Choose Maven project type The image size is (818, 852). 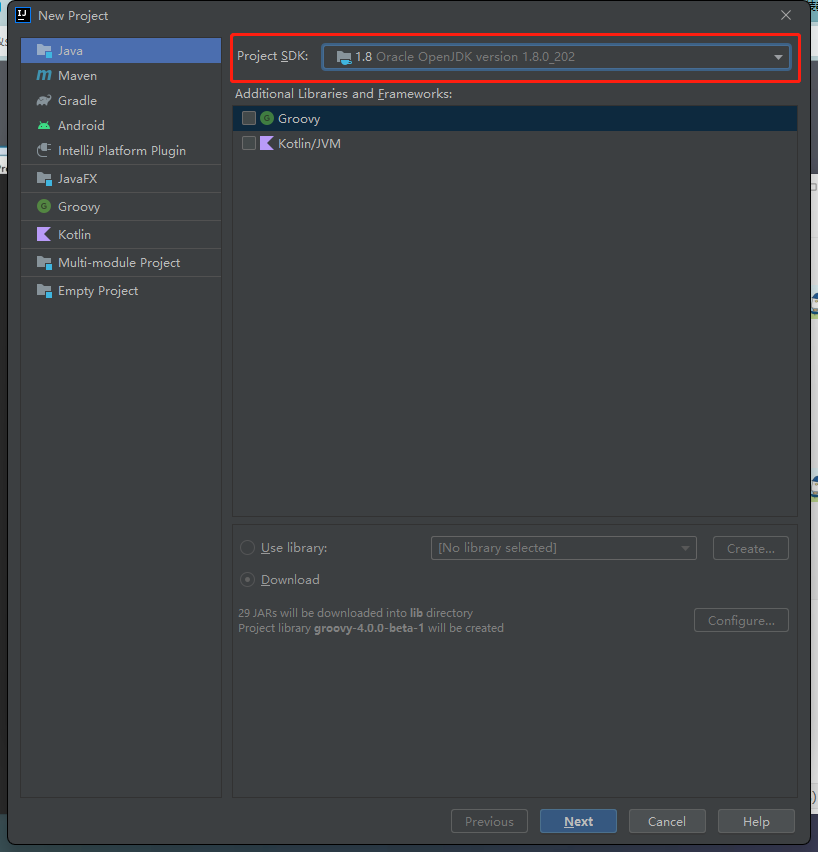pyautogui.click(x=121, y=76)
